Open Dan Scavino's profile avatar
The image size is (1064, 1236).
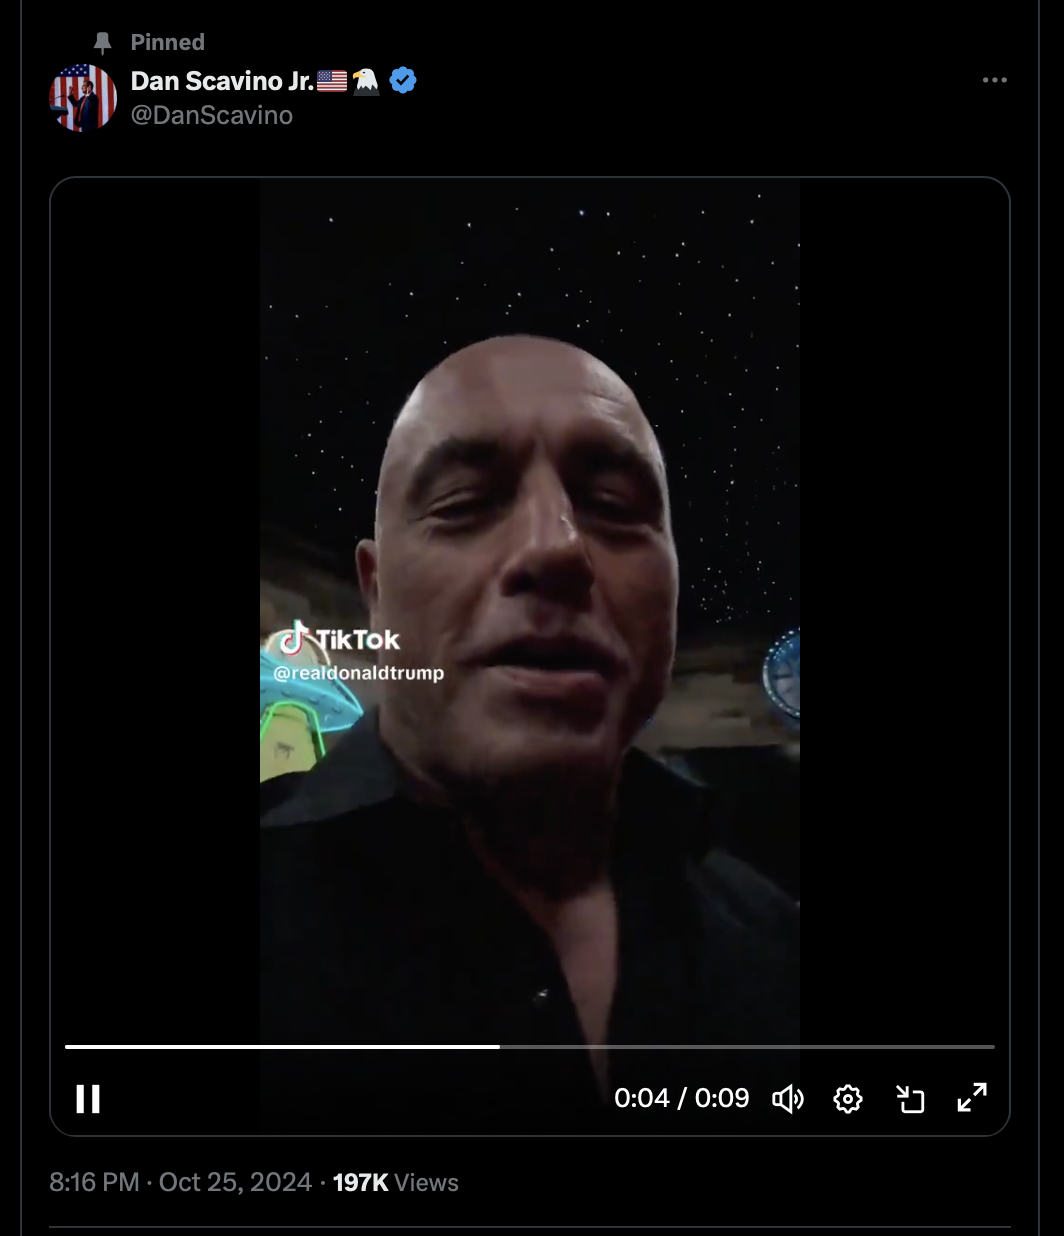click(83, 98)
